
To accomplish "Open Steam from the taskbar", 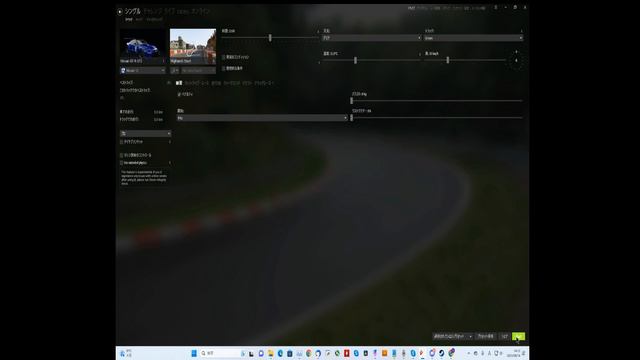I will (x=442, y=353).
